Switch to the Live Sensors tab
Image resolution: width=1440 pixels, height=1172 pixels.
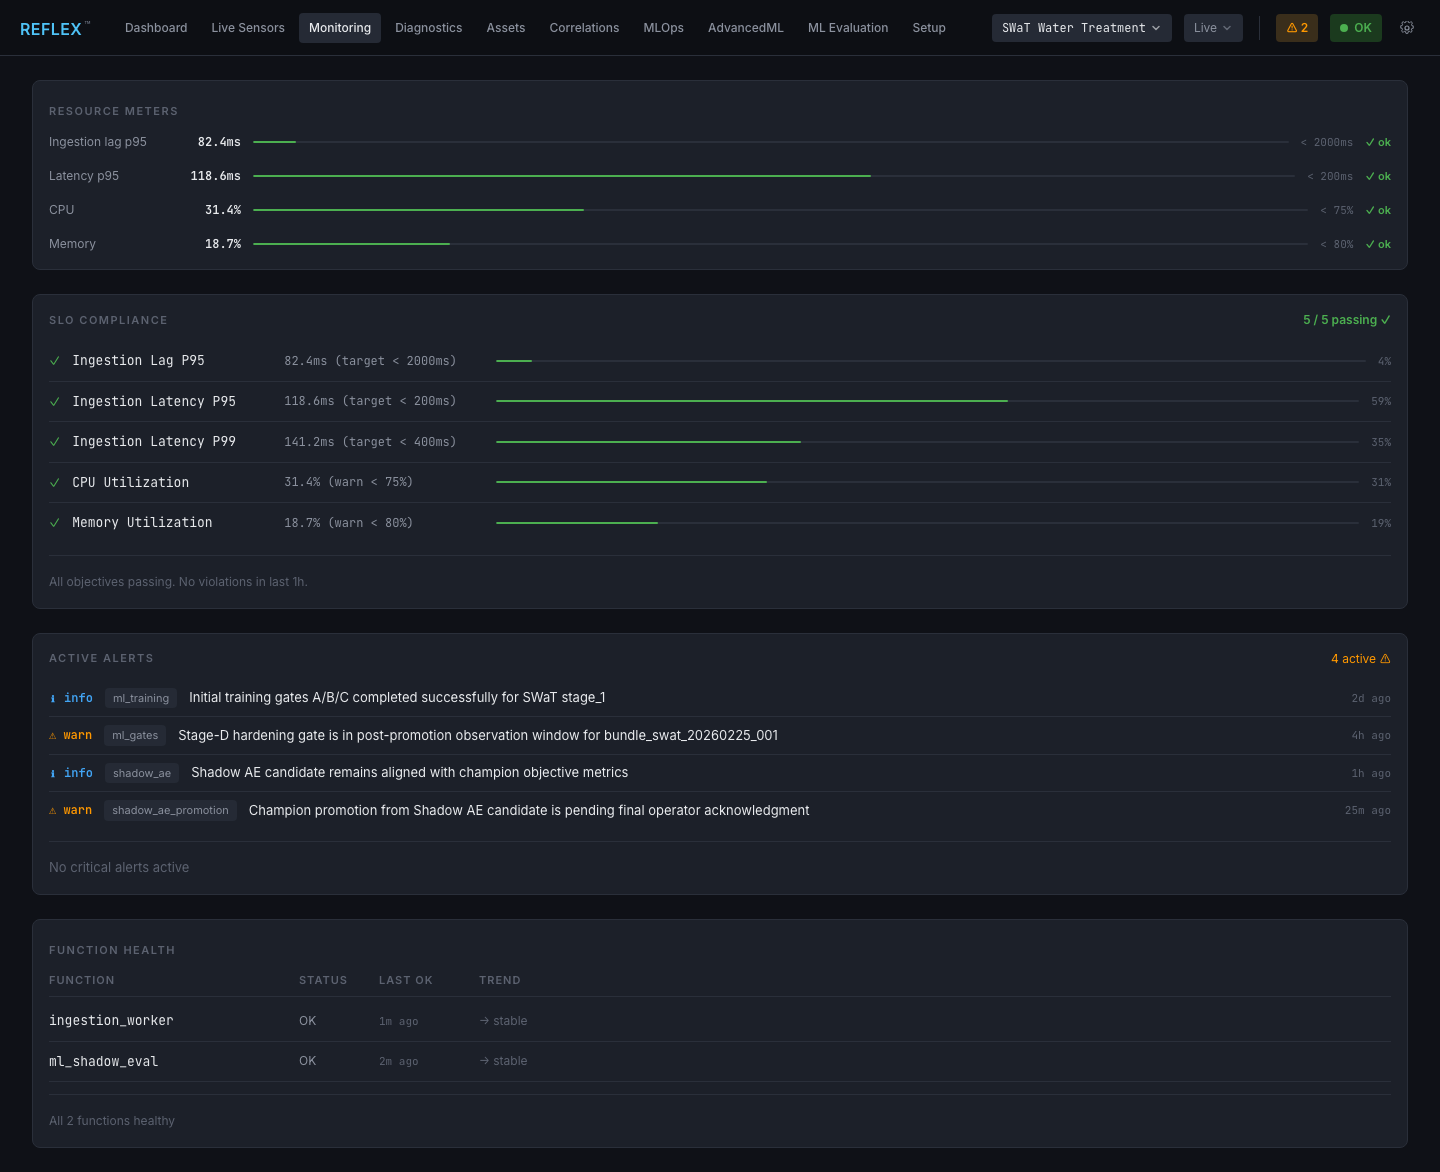point(248,28)
